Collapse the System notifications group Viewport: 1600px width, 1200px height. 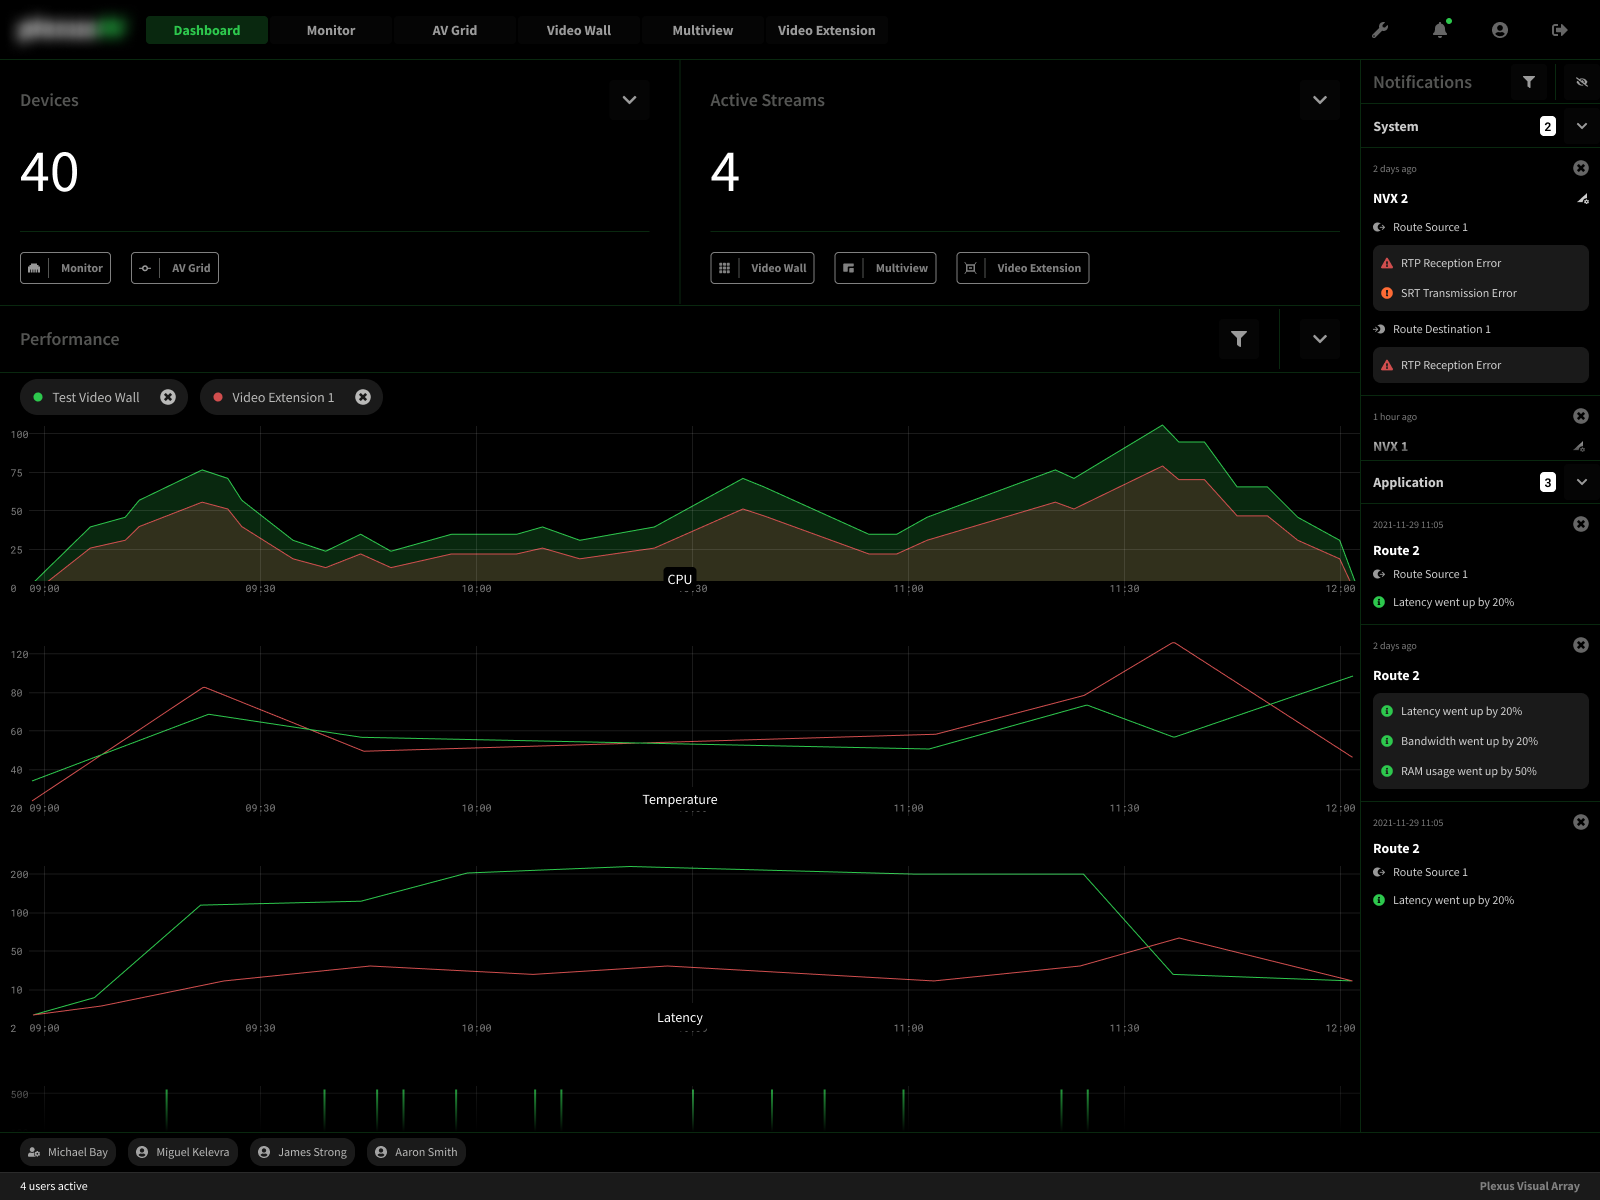(1582, 126)
